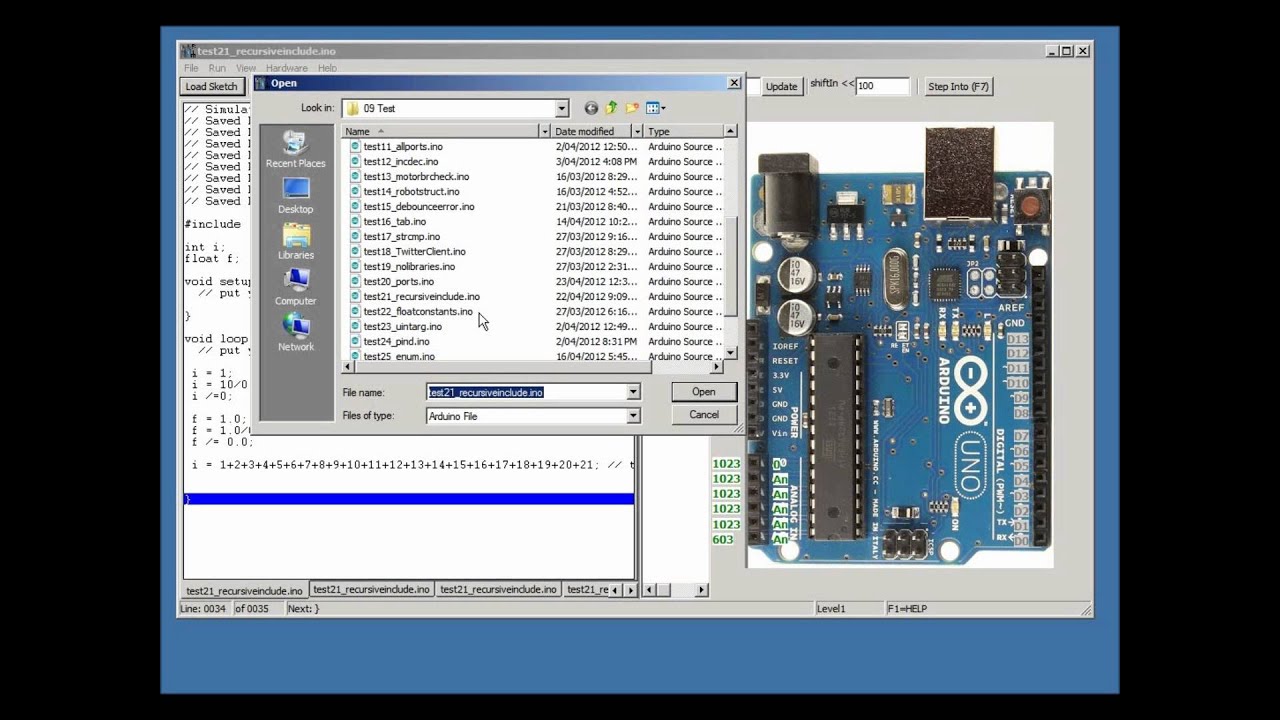1280x720 pixels.
Task: Select test24_pind.ino in the file list
Action: [x=396, y=341]
